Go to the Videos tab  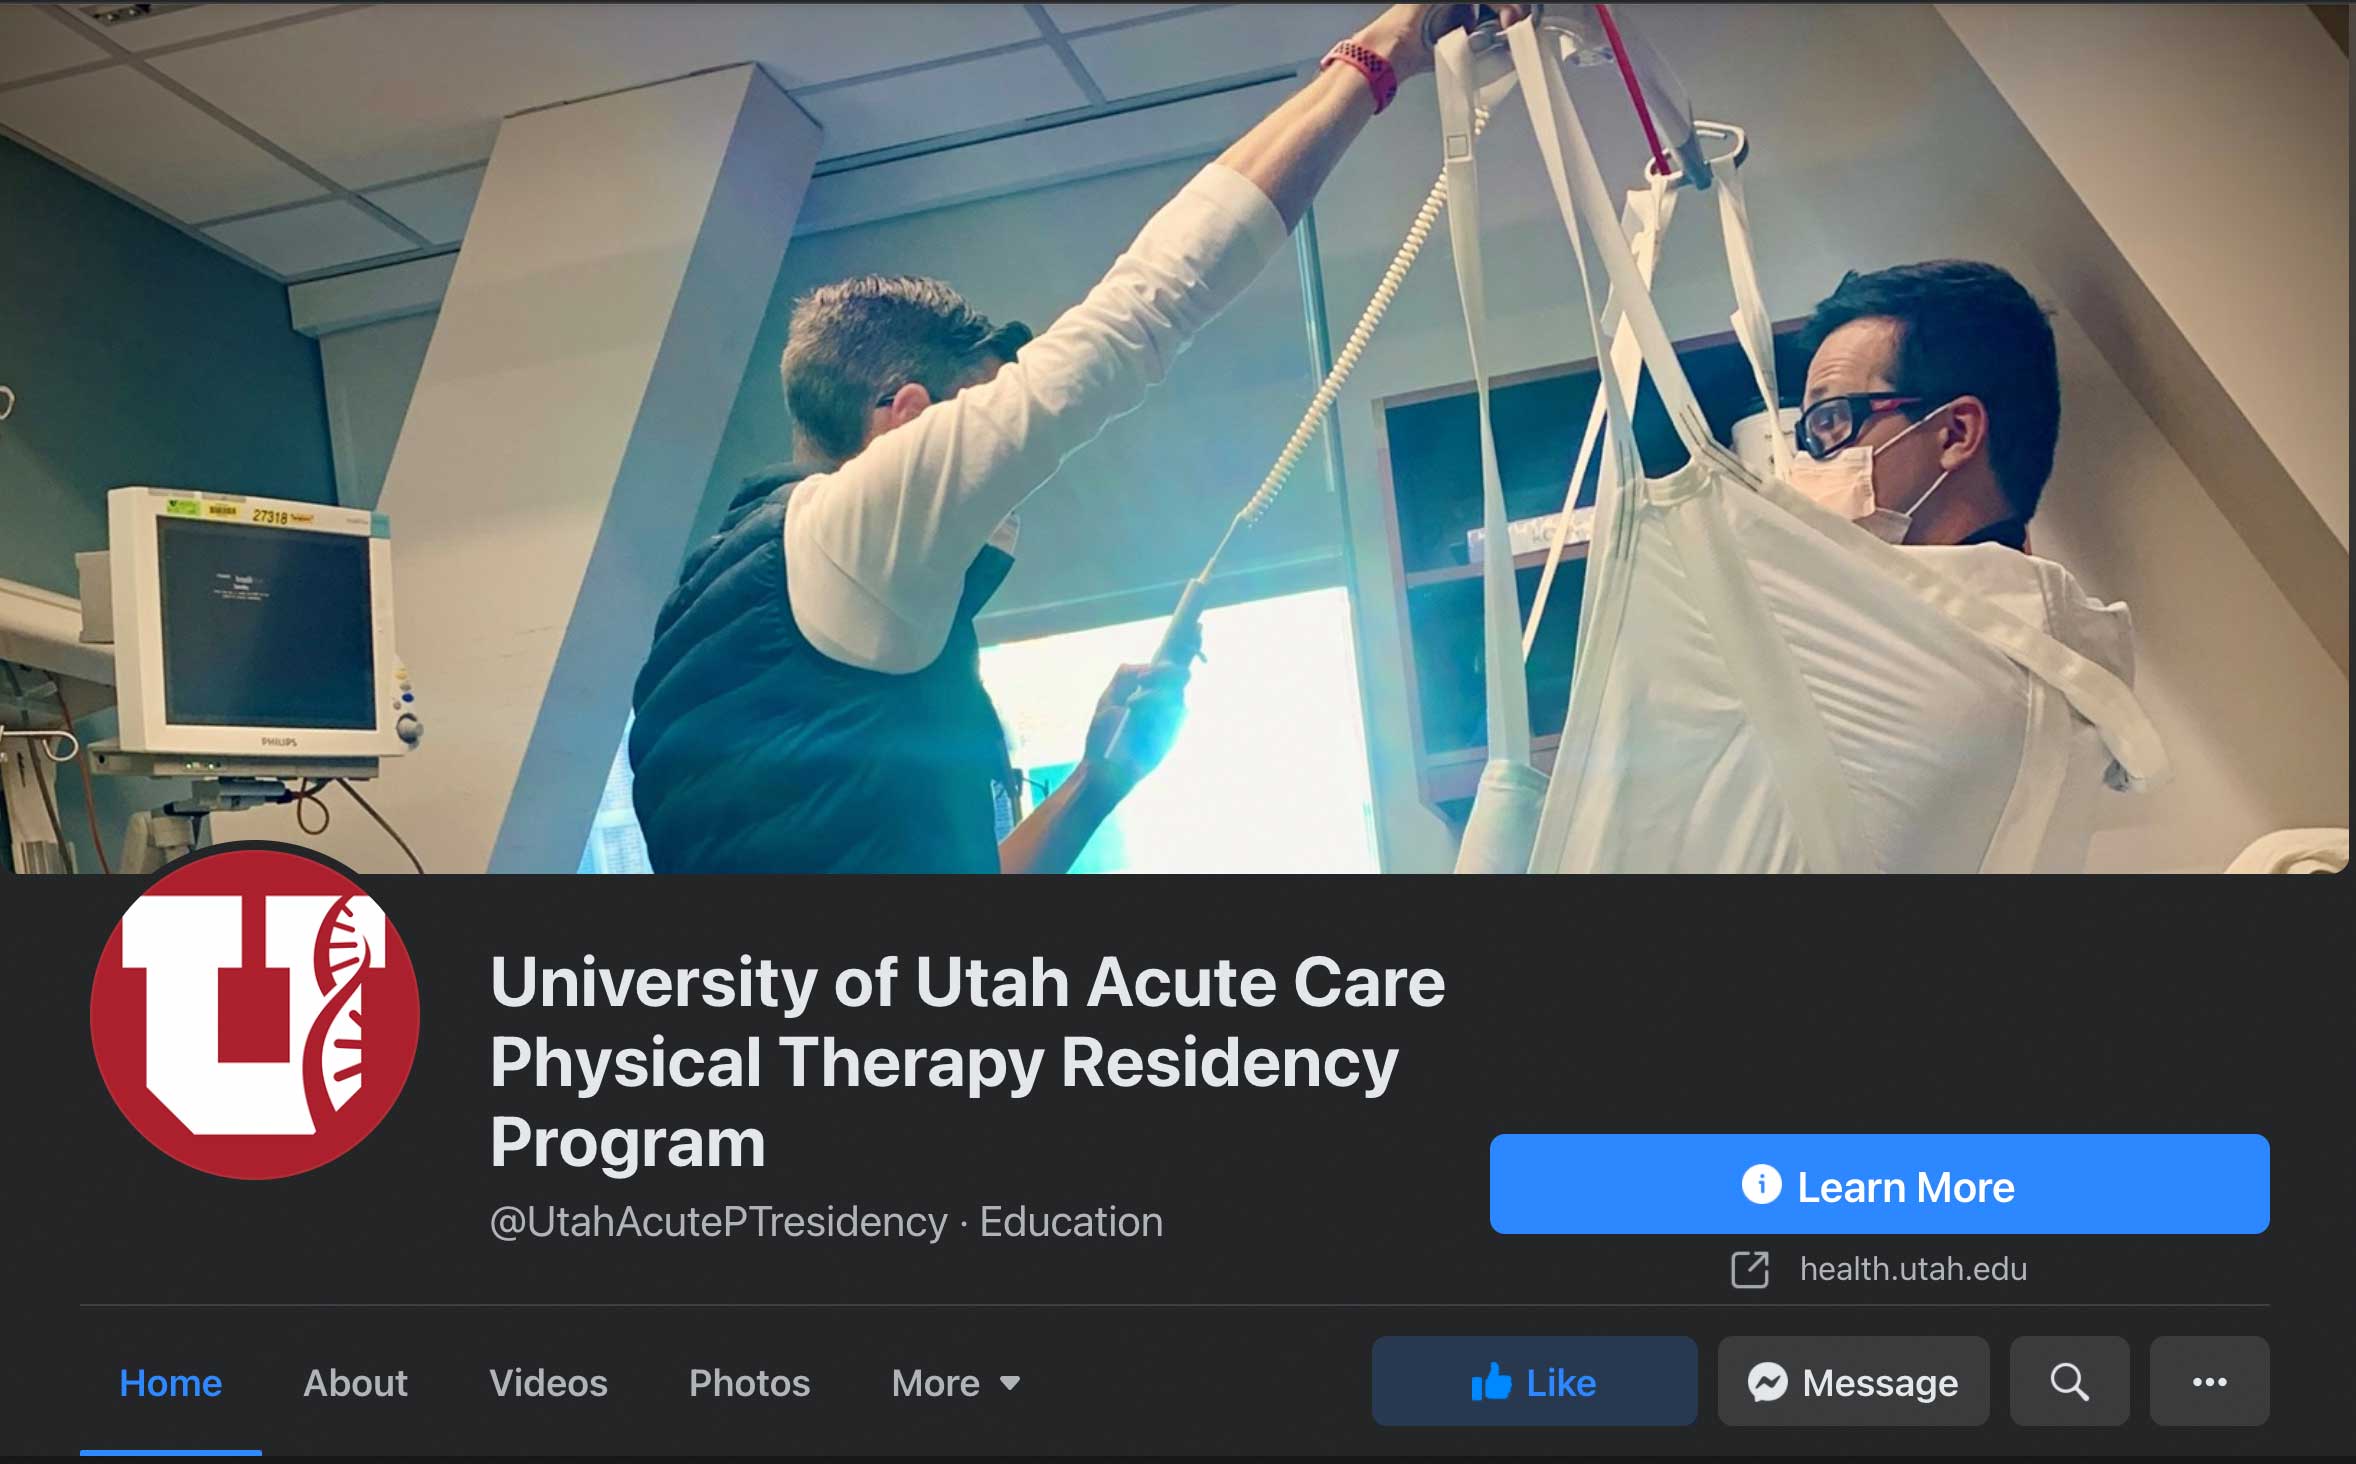tap(548, 1383)
